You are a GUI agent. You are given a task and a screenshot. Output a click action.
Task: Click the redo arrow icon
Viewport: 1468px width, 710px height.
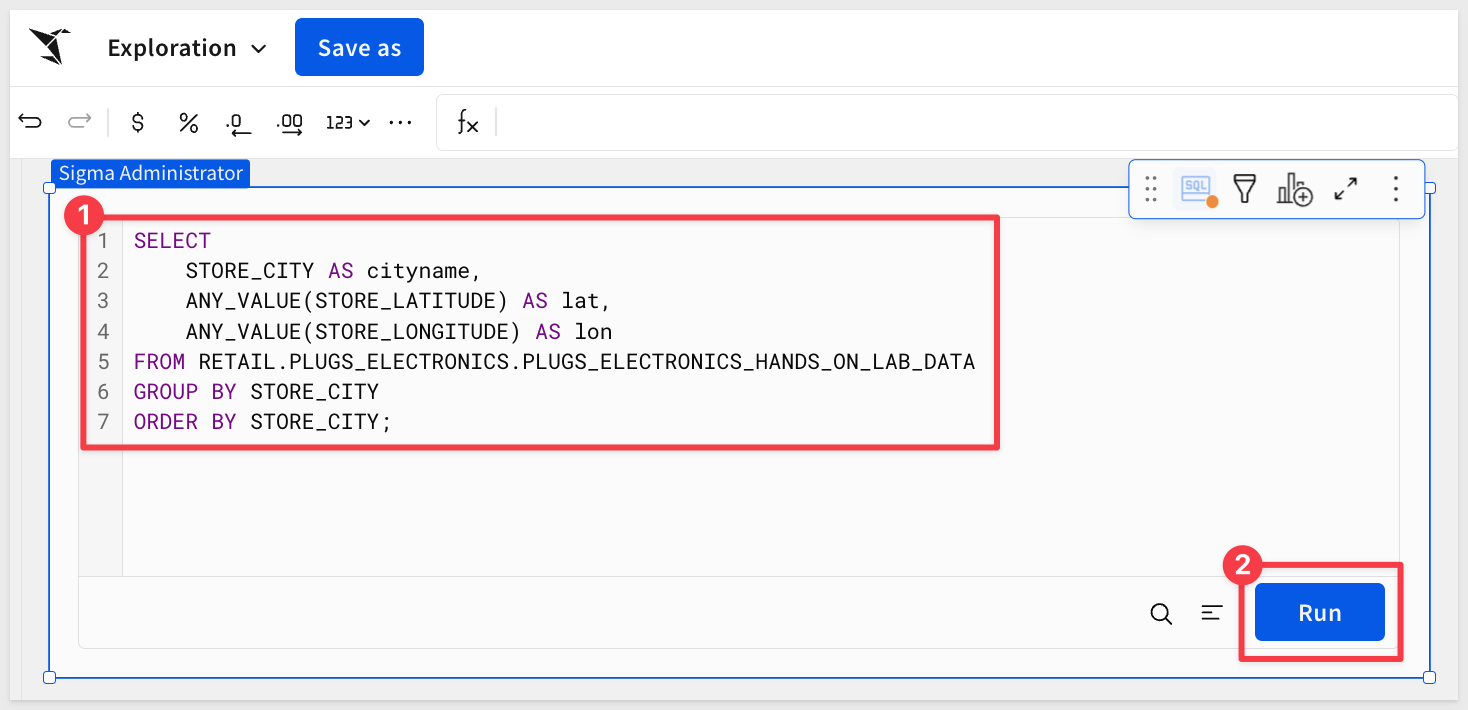79,123
